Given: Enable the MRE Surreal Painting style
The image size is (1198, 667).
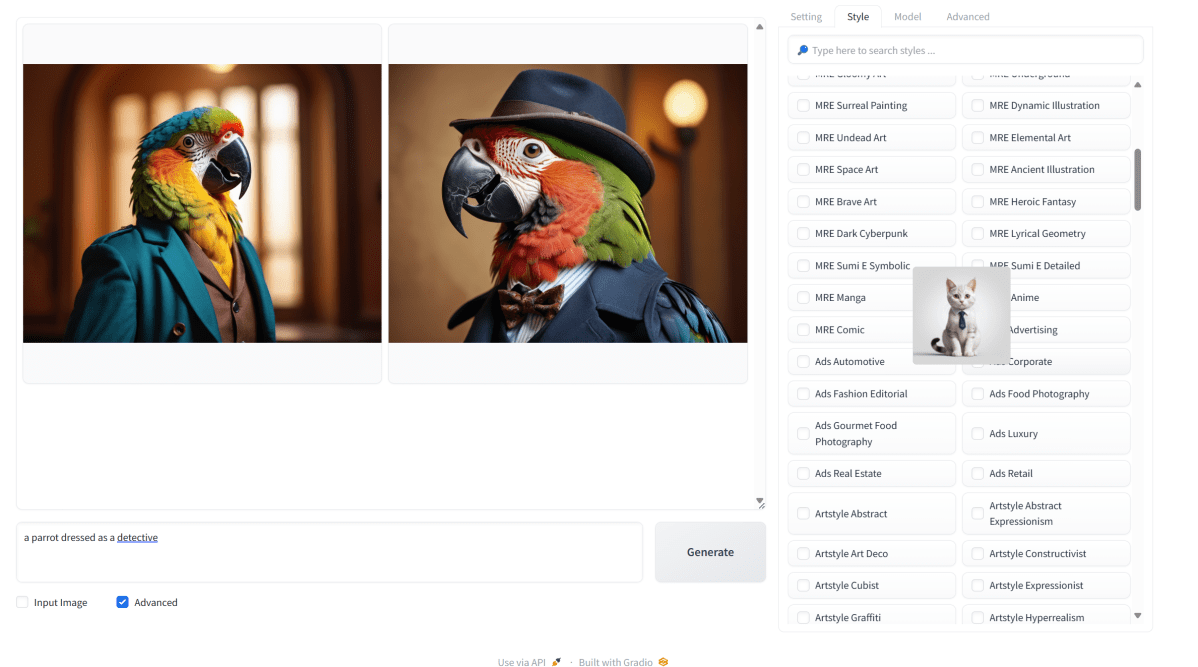Looking at the screenshot, I should [x=803, y=106].
